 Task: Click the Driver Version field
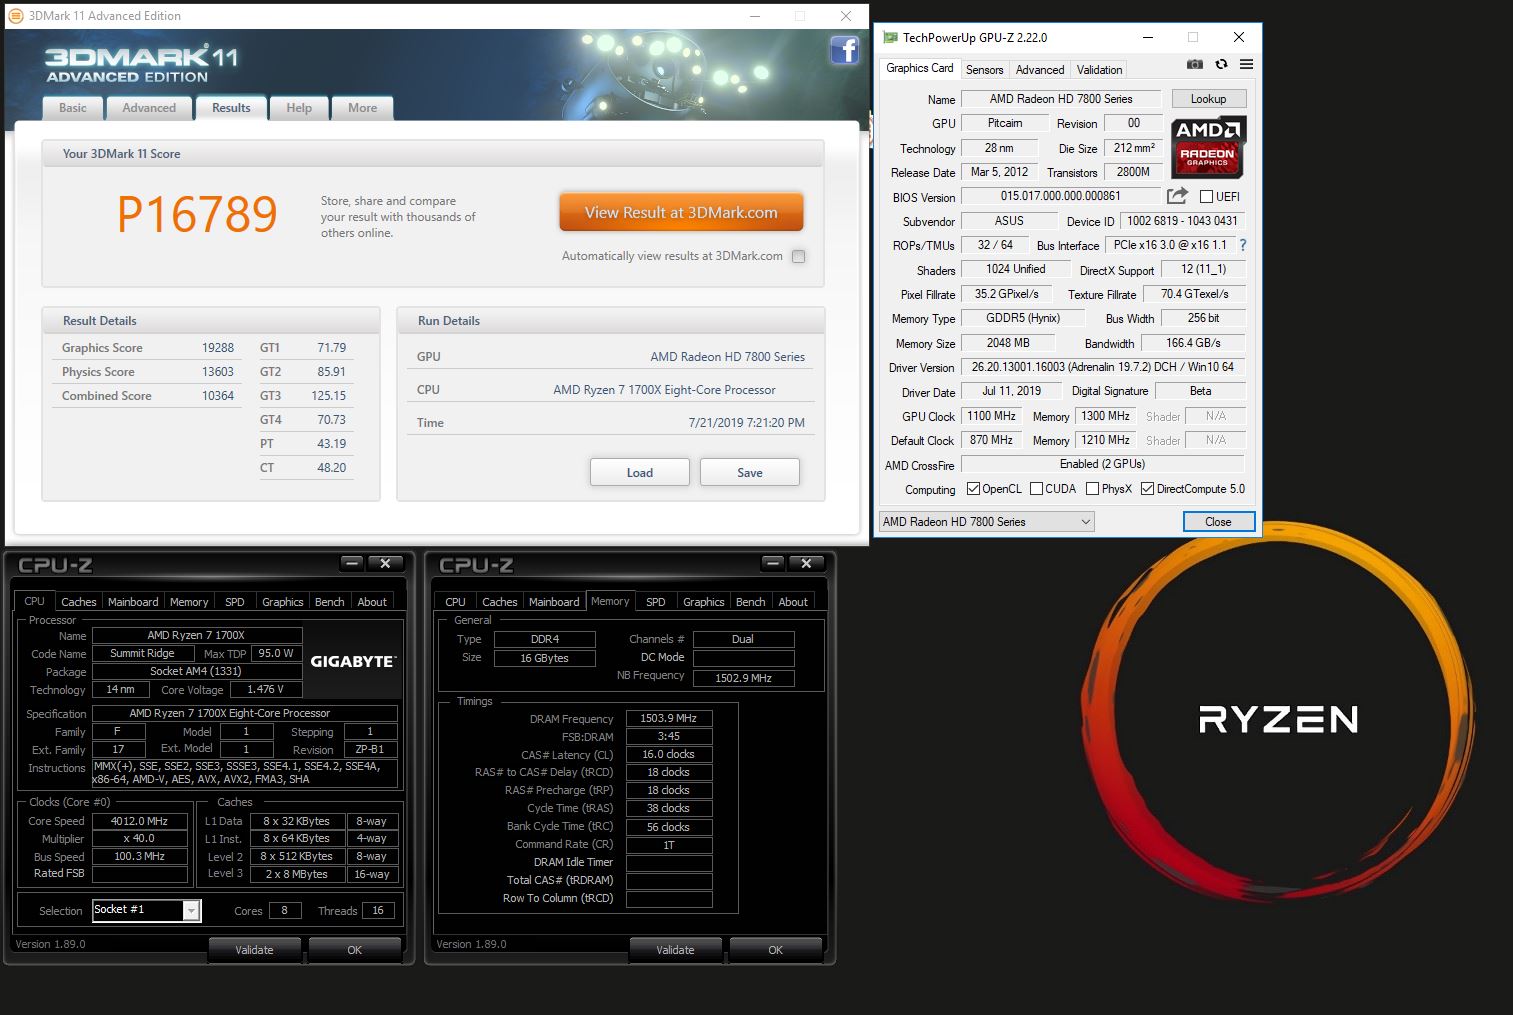(1103, 367)
